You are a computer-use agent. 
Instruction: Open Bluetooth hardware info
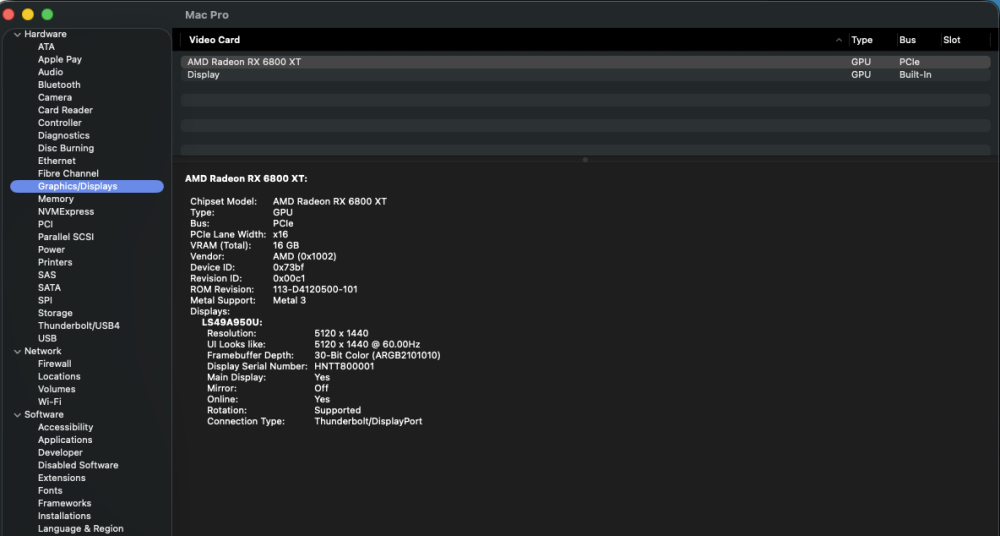pyautogui.click(x=59, y=85)
